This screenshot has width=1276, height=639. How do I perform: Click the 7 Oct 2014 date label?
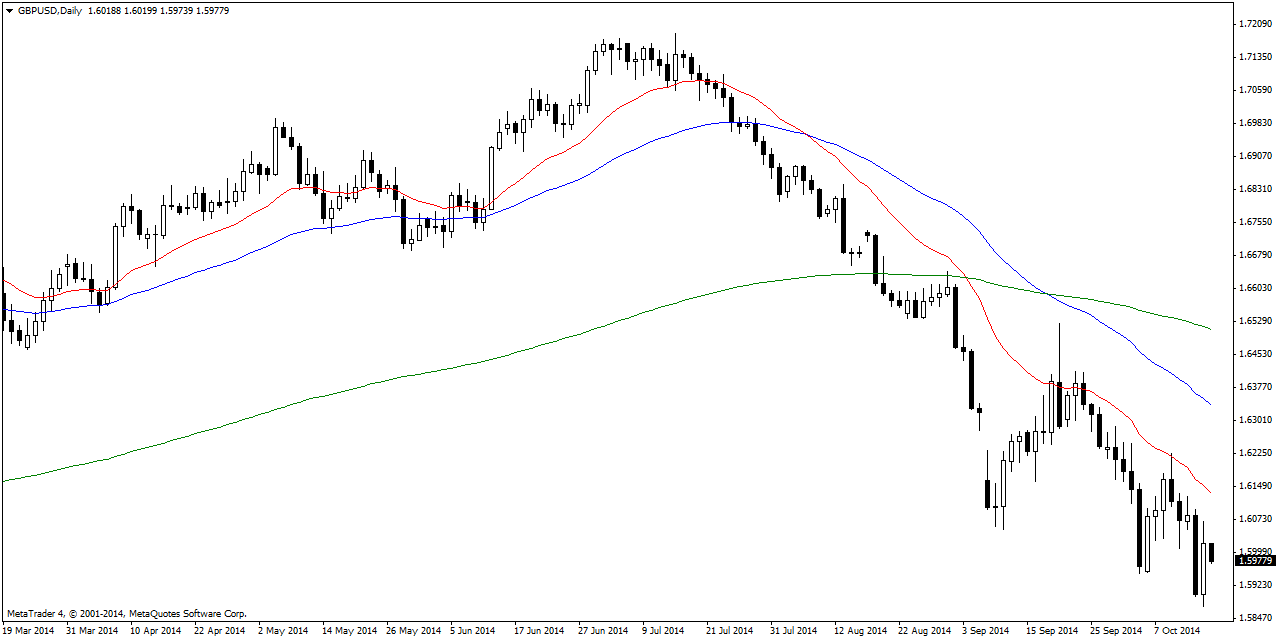[1175, 631]
